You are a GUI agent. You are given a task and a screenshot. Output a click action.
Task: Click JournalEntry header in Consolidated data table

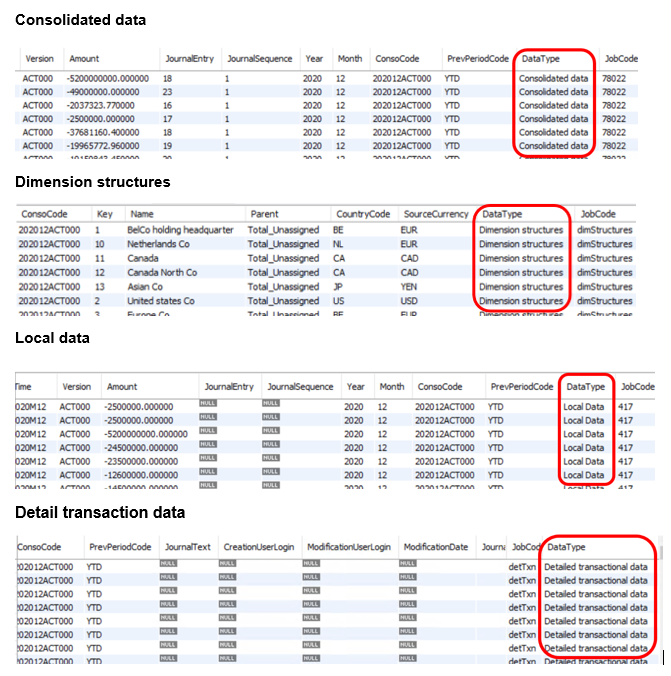(x=190, y=59)
